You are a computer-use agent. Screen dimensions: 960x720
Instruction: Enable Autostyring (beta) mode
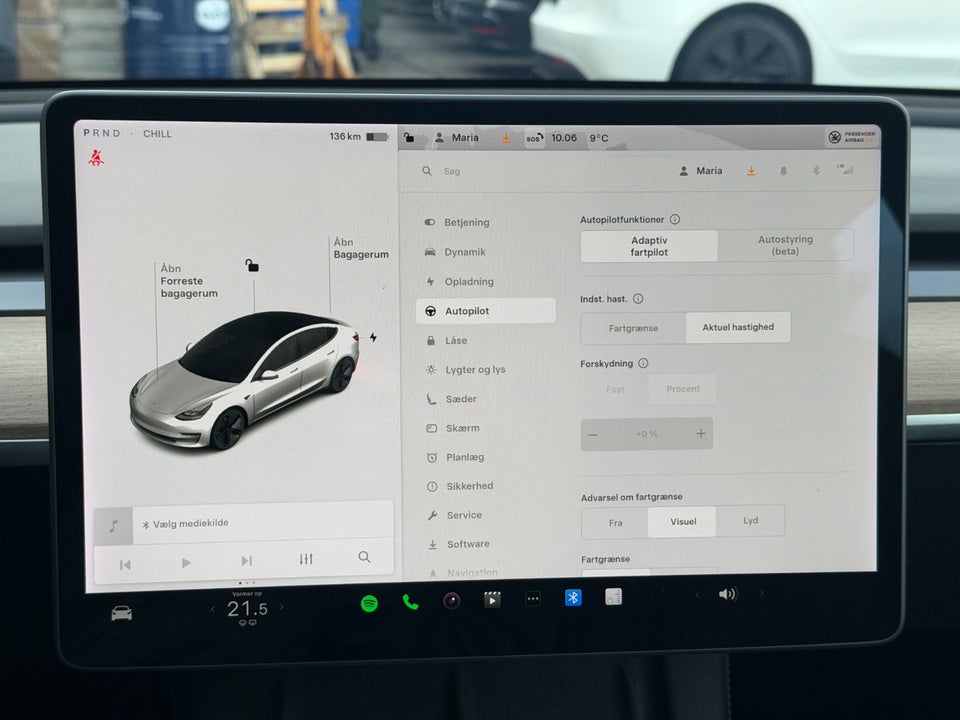point(785,245)
